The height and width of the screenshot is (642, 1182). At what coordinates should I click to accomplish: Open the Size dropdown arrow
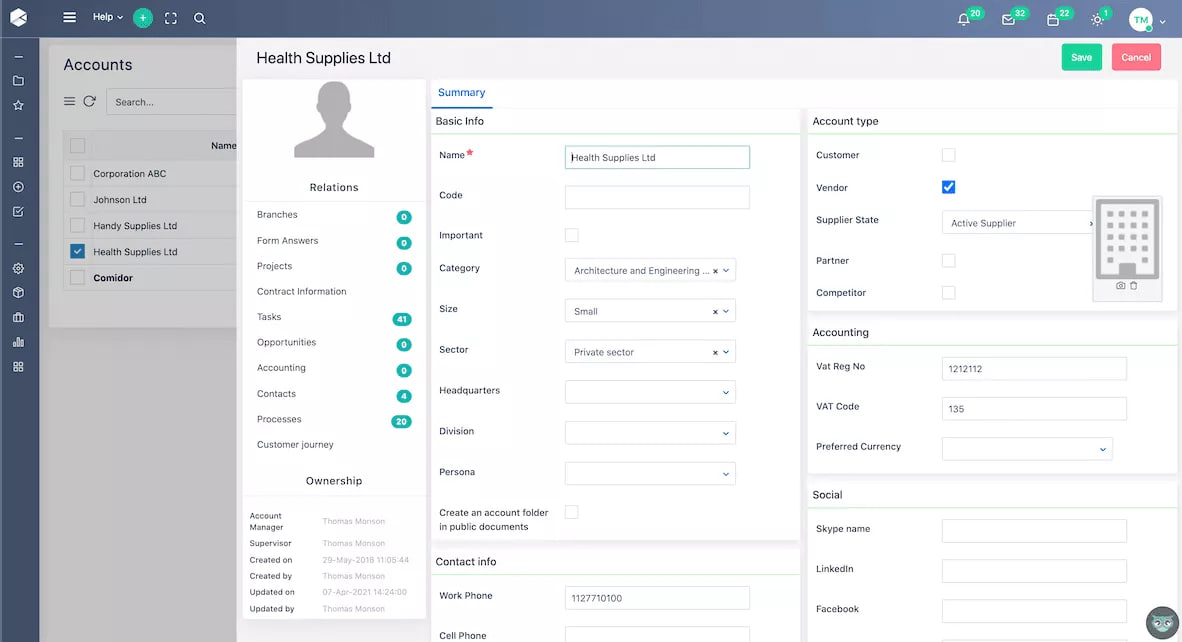pos(726,311)
